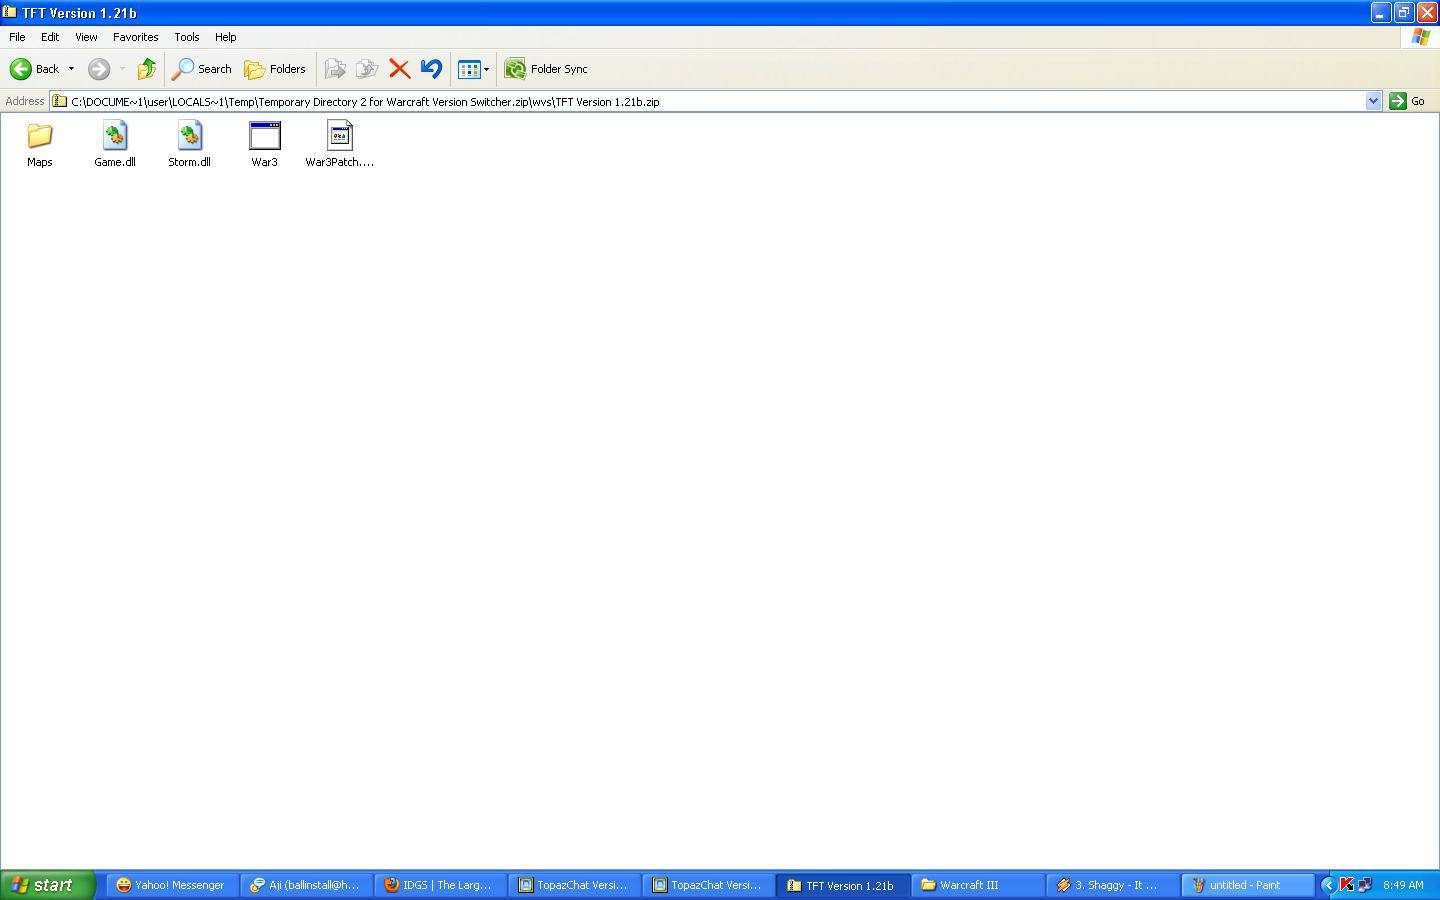Switch to Shaggy Winamp taskbar item
The height and width of the screenshot is (900, 1440).
1111,885
